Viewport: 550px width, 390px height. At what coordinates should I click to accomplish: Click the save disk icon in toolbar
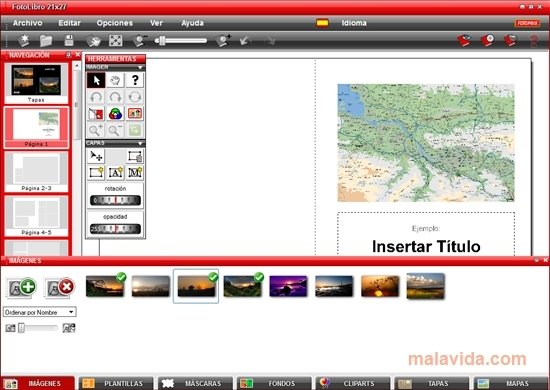coord(69,40)
